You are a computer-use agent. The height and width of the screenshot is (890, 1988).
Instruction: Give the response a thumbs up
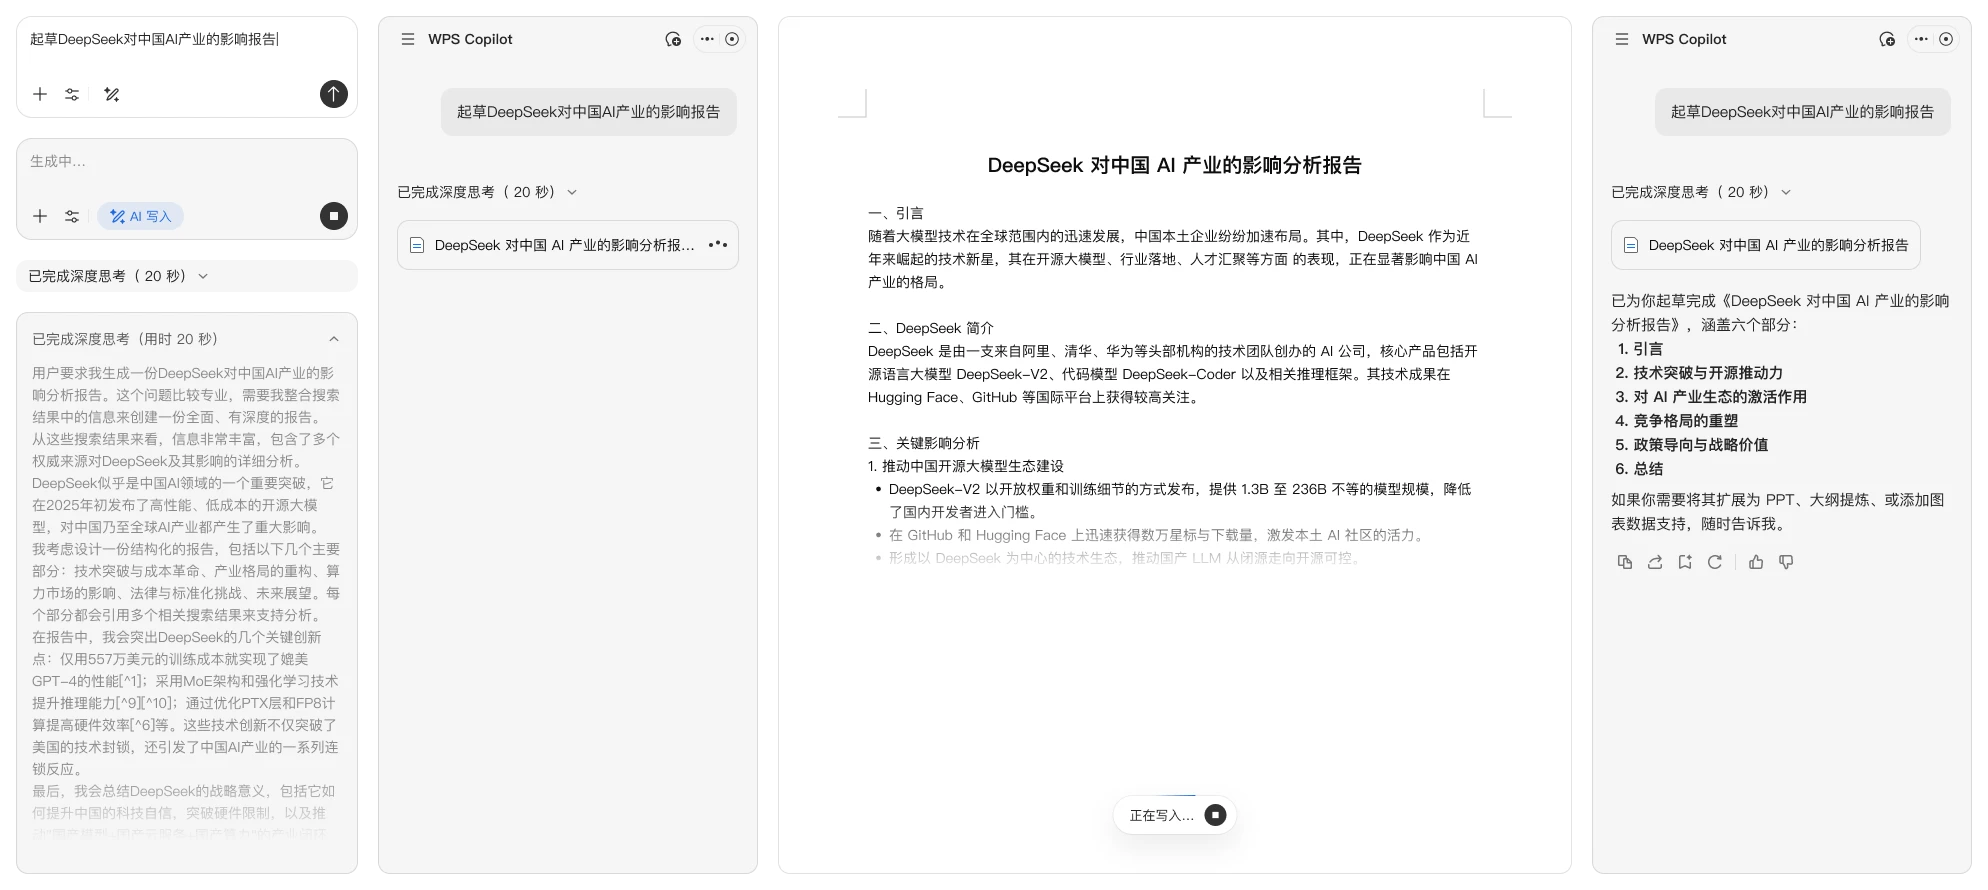tap(1756, 562)
